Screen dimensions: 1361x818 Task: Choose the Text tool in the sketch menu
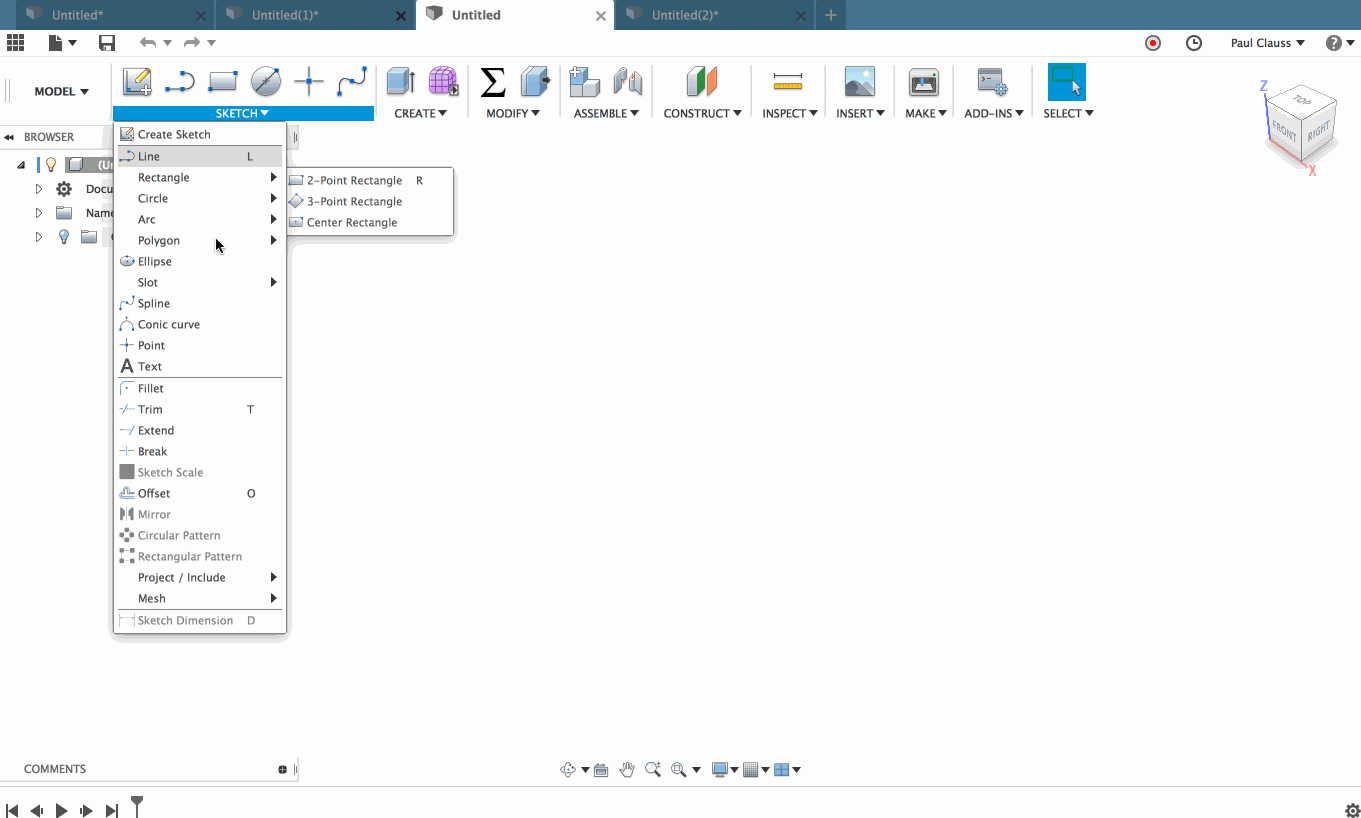[149, 366]
